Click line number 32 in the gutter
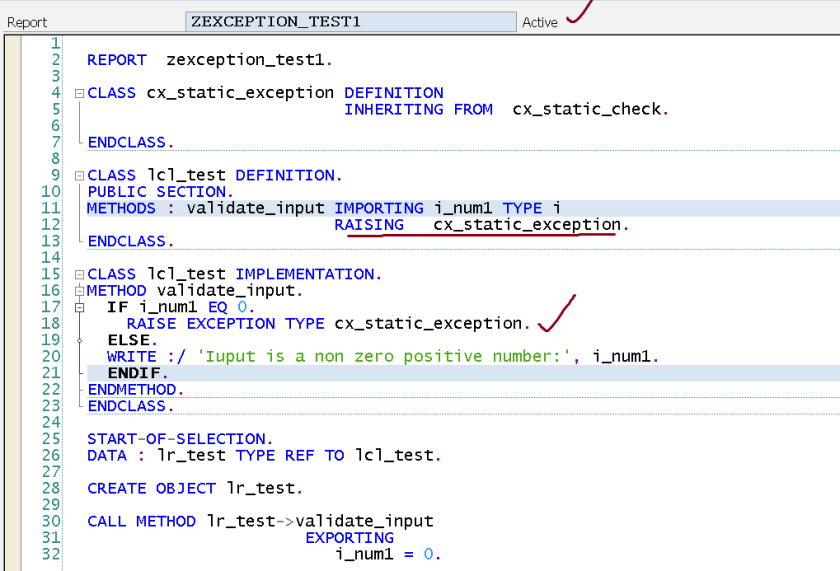Screen dimensions: 840x571 click(x=52, y=554)
